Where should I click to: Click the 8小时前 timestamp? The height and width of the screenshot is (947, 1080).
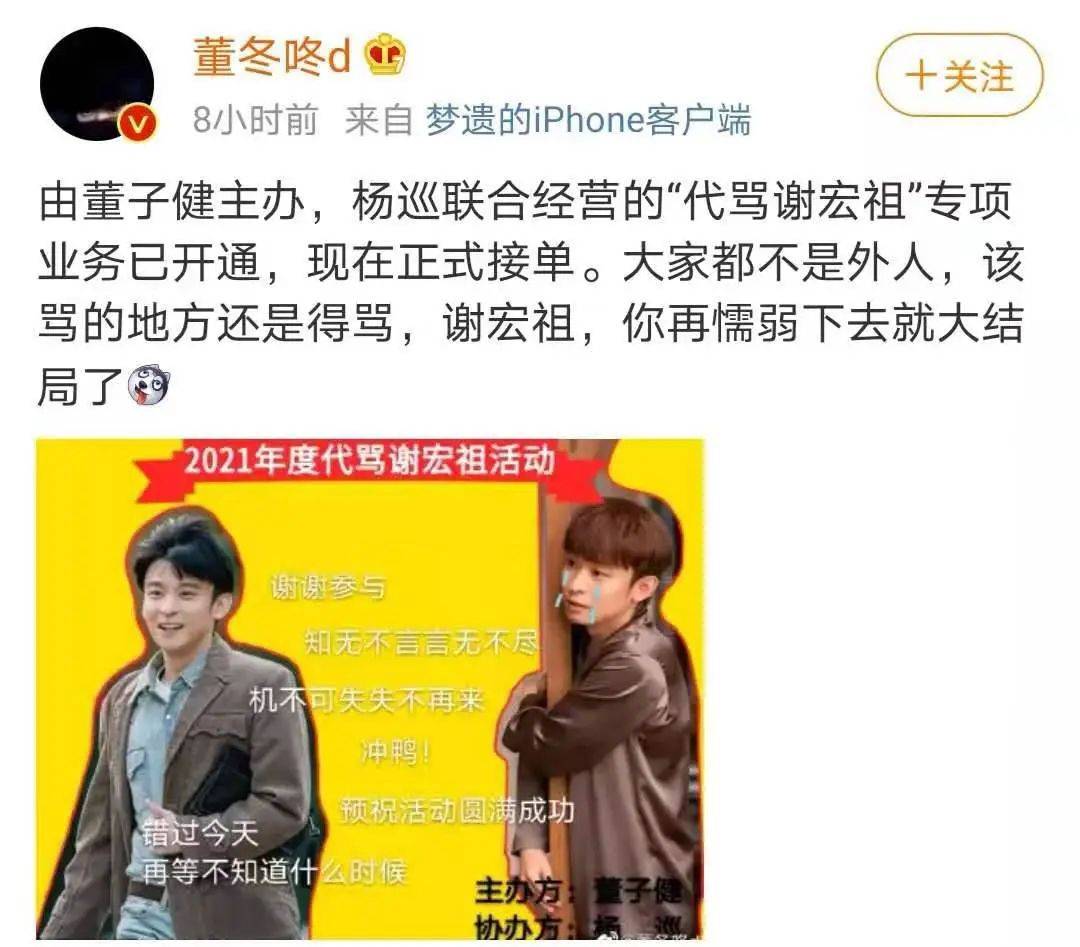[x=255, y=120]
